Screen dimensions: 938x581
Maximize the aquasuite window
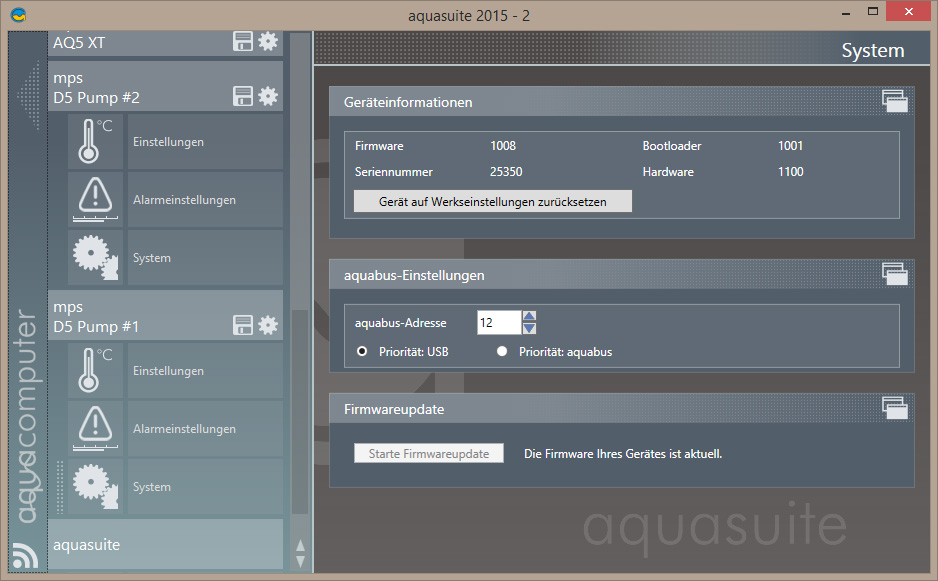tap(873, 11)
